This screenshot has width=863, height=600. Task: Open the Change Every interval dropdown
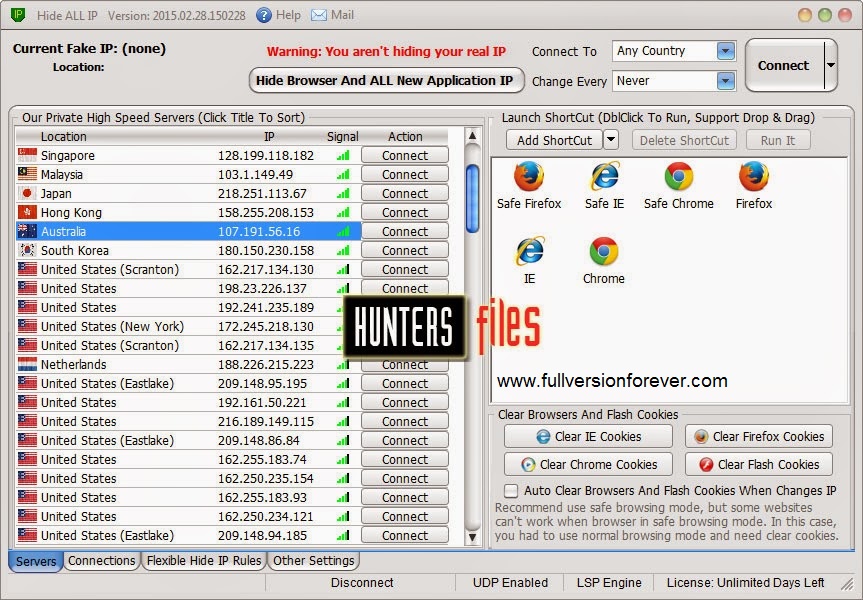point(726,81)
